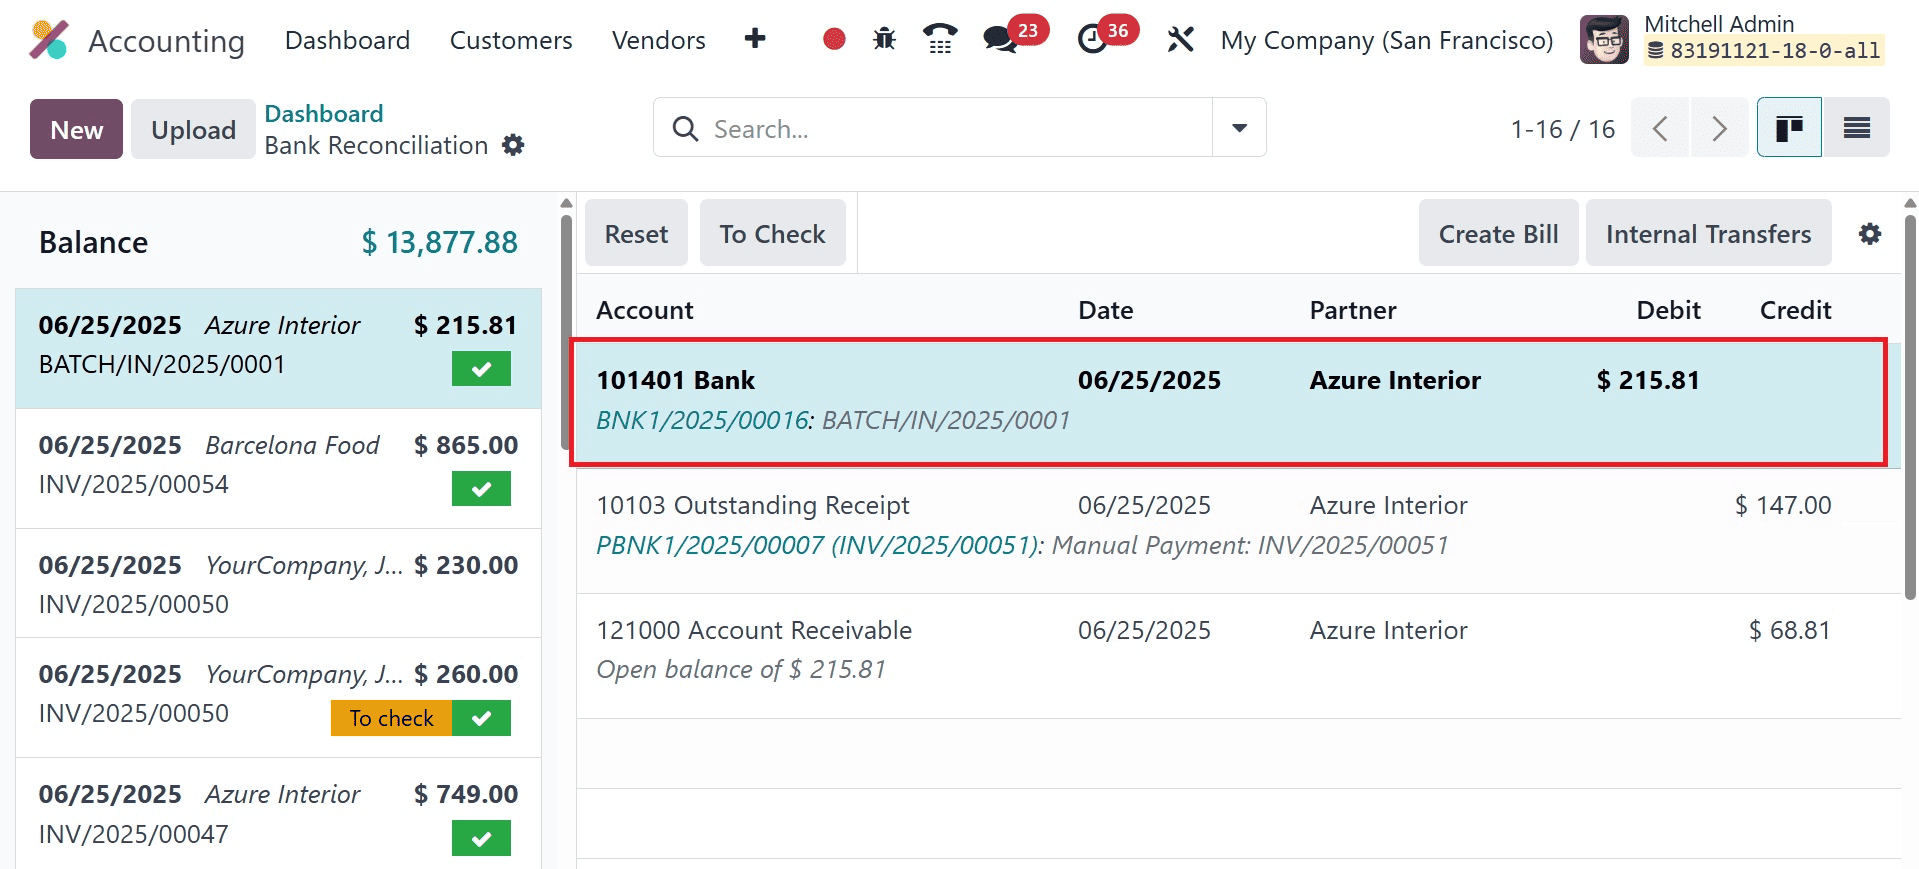
Task: Click the Partner column header
Action: [1353, 310]
